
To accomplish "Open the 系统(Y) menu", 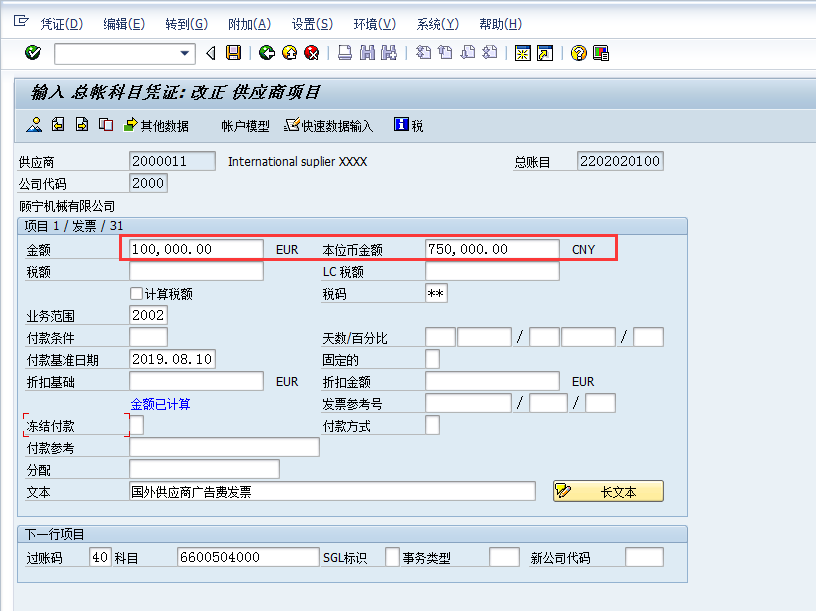I will click(438, 24).
